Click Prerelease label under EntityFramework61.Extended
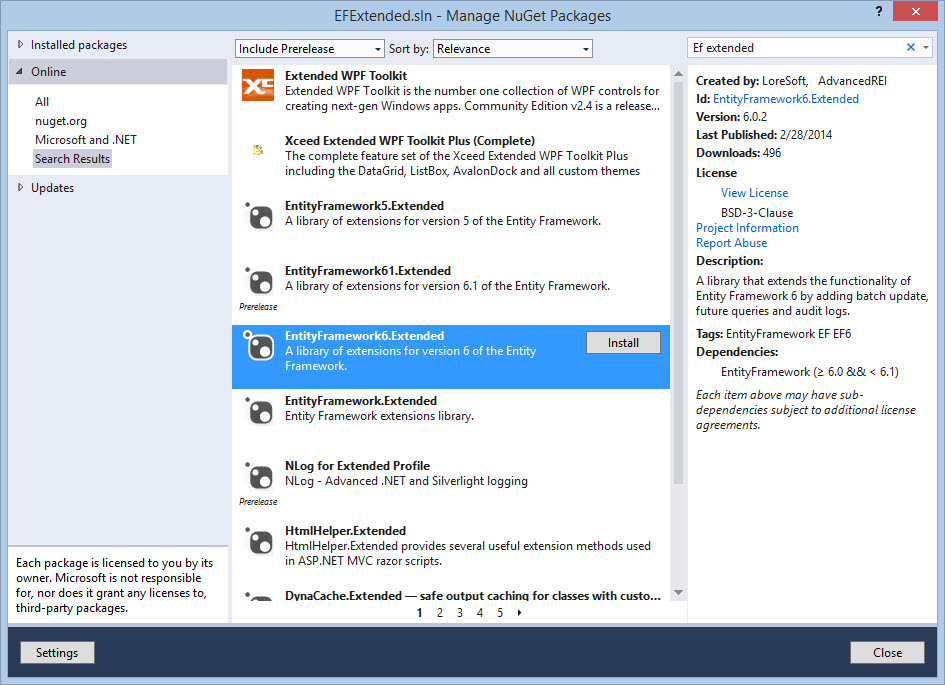945x685 pixels. pos(258,307)
